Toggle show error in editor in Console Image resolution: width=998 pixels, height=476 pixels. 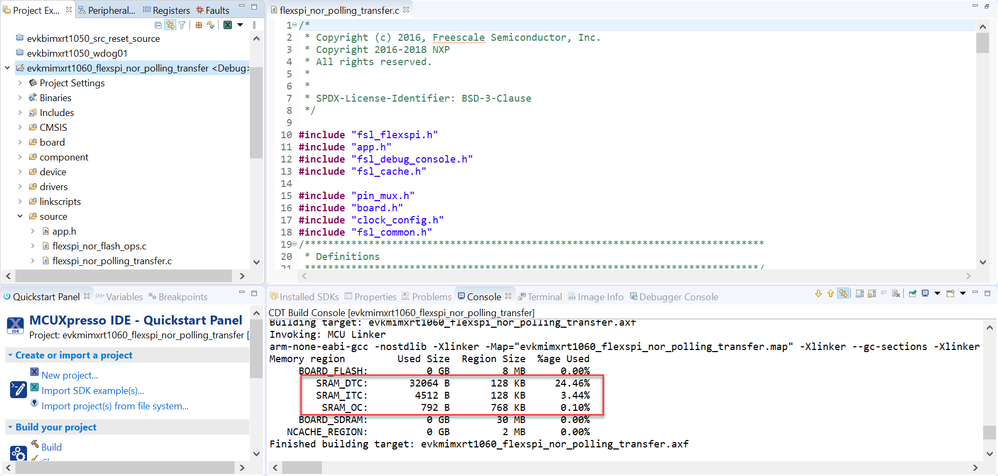(844, 293)
